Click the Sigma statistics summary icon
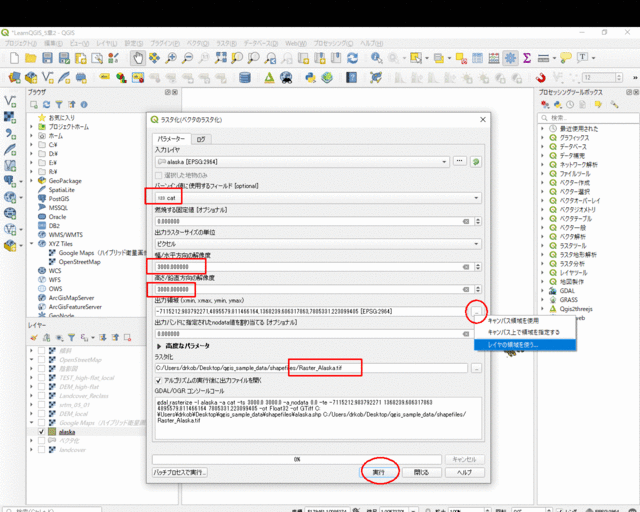 tap(527, 58)
